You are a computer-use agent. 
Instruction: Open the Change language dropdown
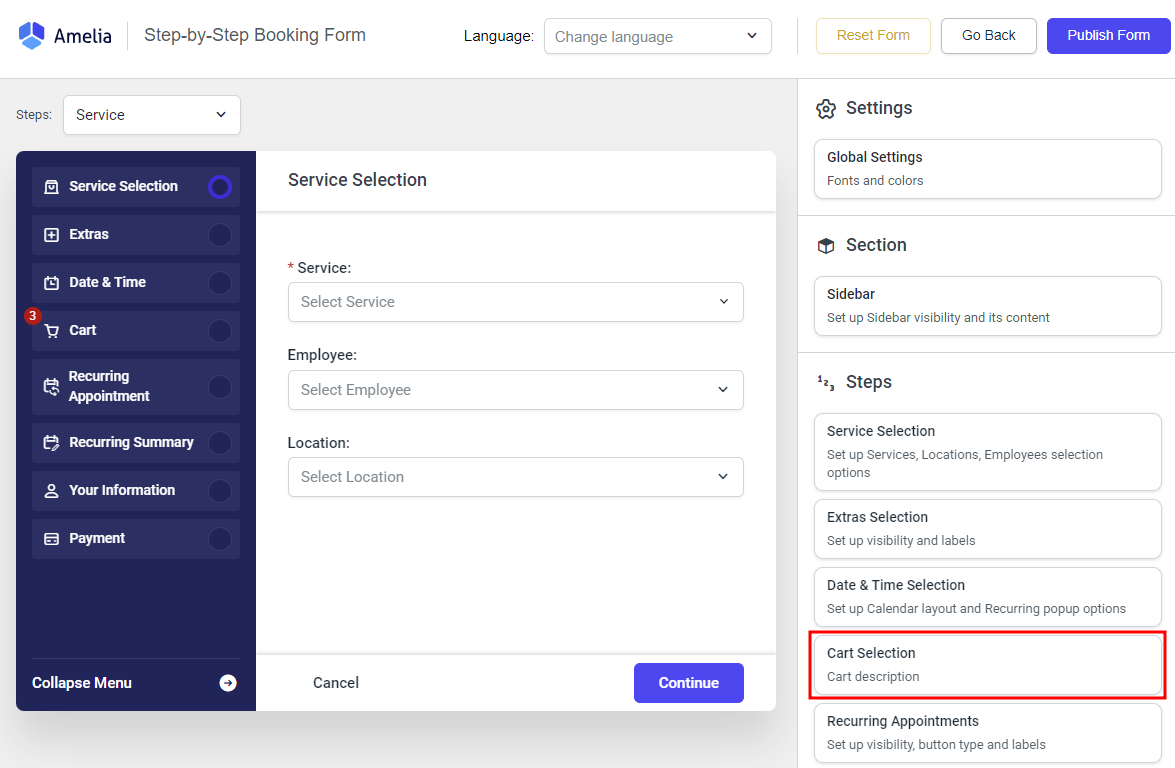coord(657,36)
